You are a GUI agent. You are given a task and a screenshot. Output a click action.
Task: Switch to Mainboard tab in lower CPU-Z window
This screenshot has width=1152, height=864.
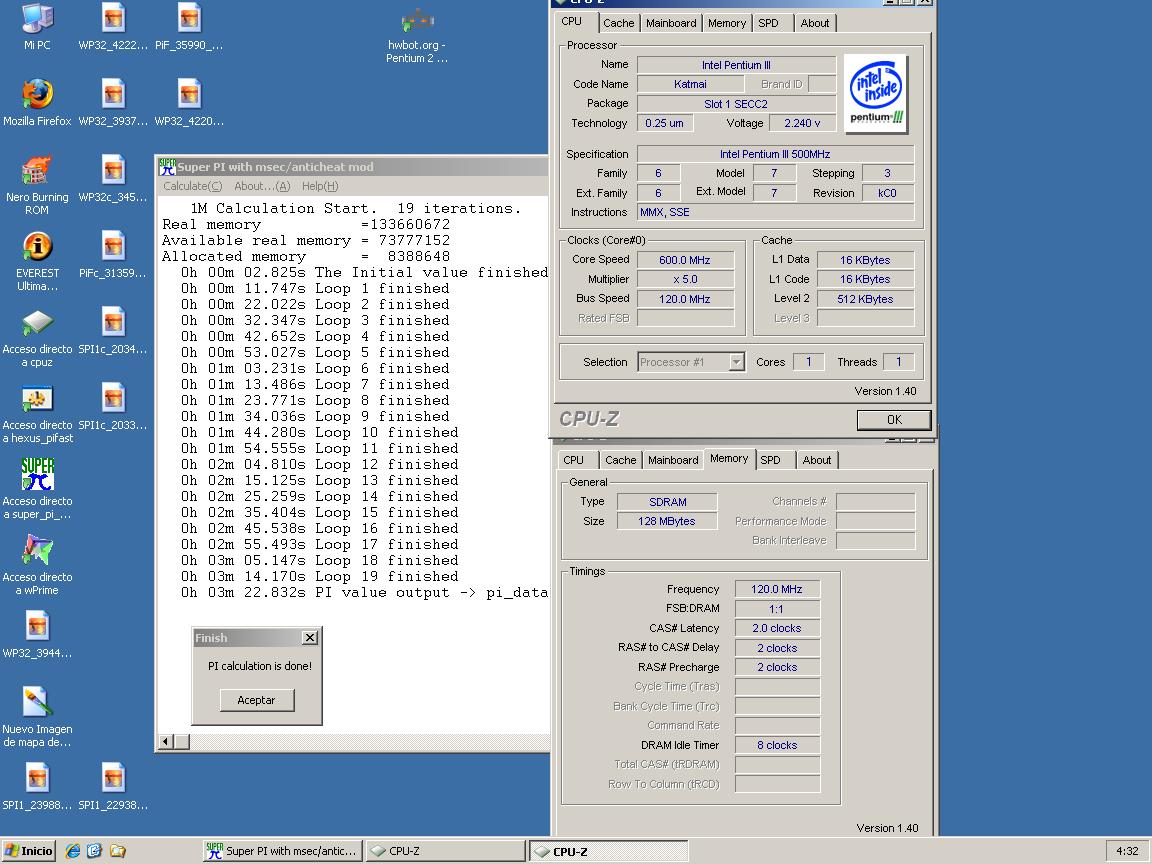tap(673, 460)
